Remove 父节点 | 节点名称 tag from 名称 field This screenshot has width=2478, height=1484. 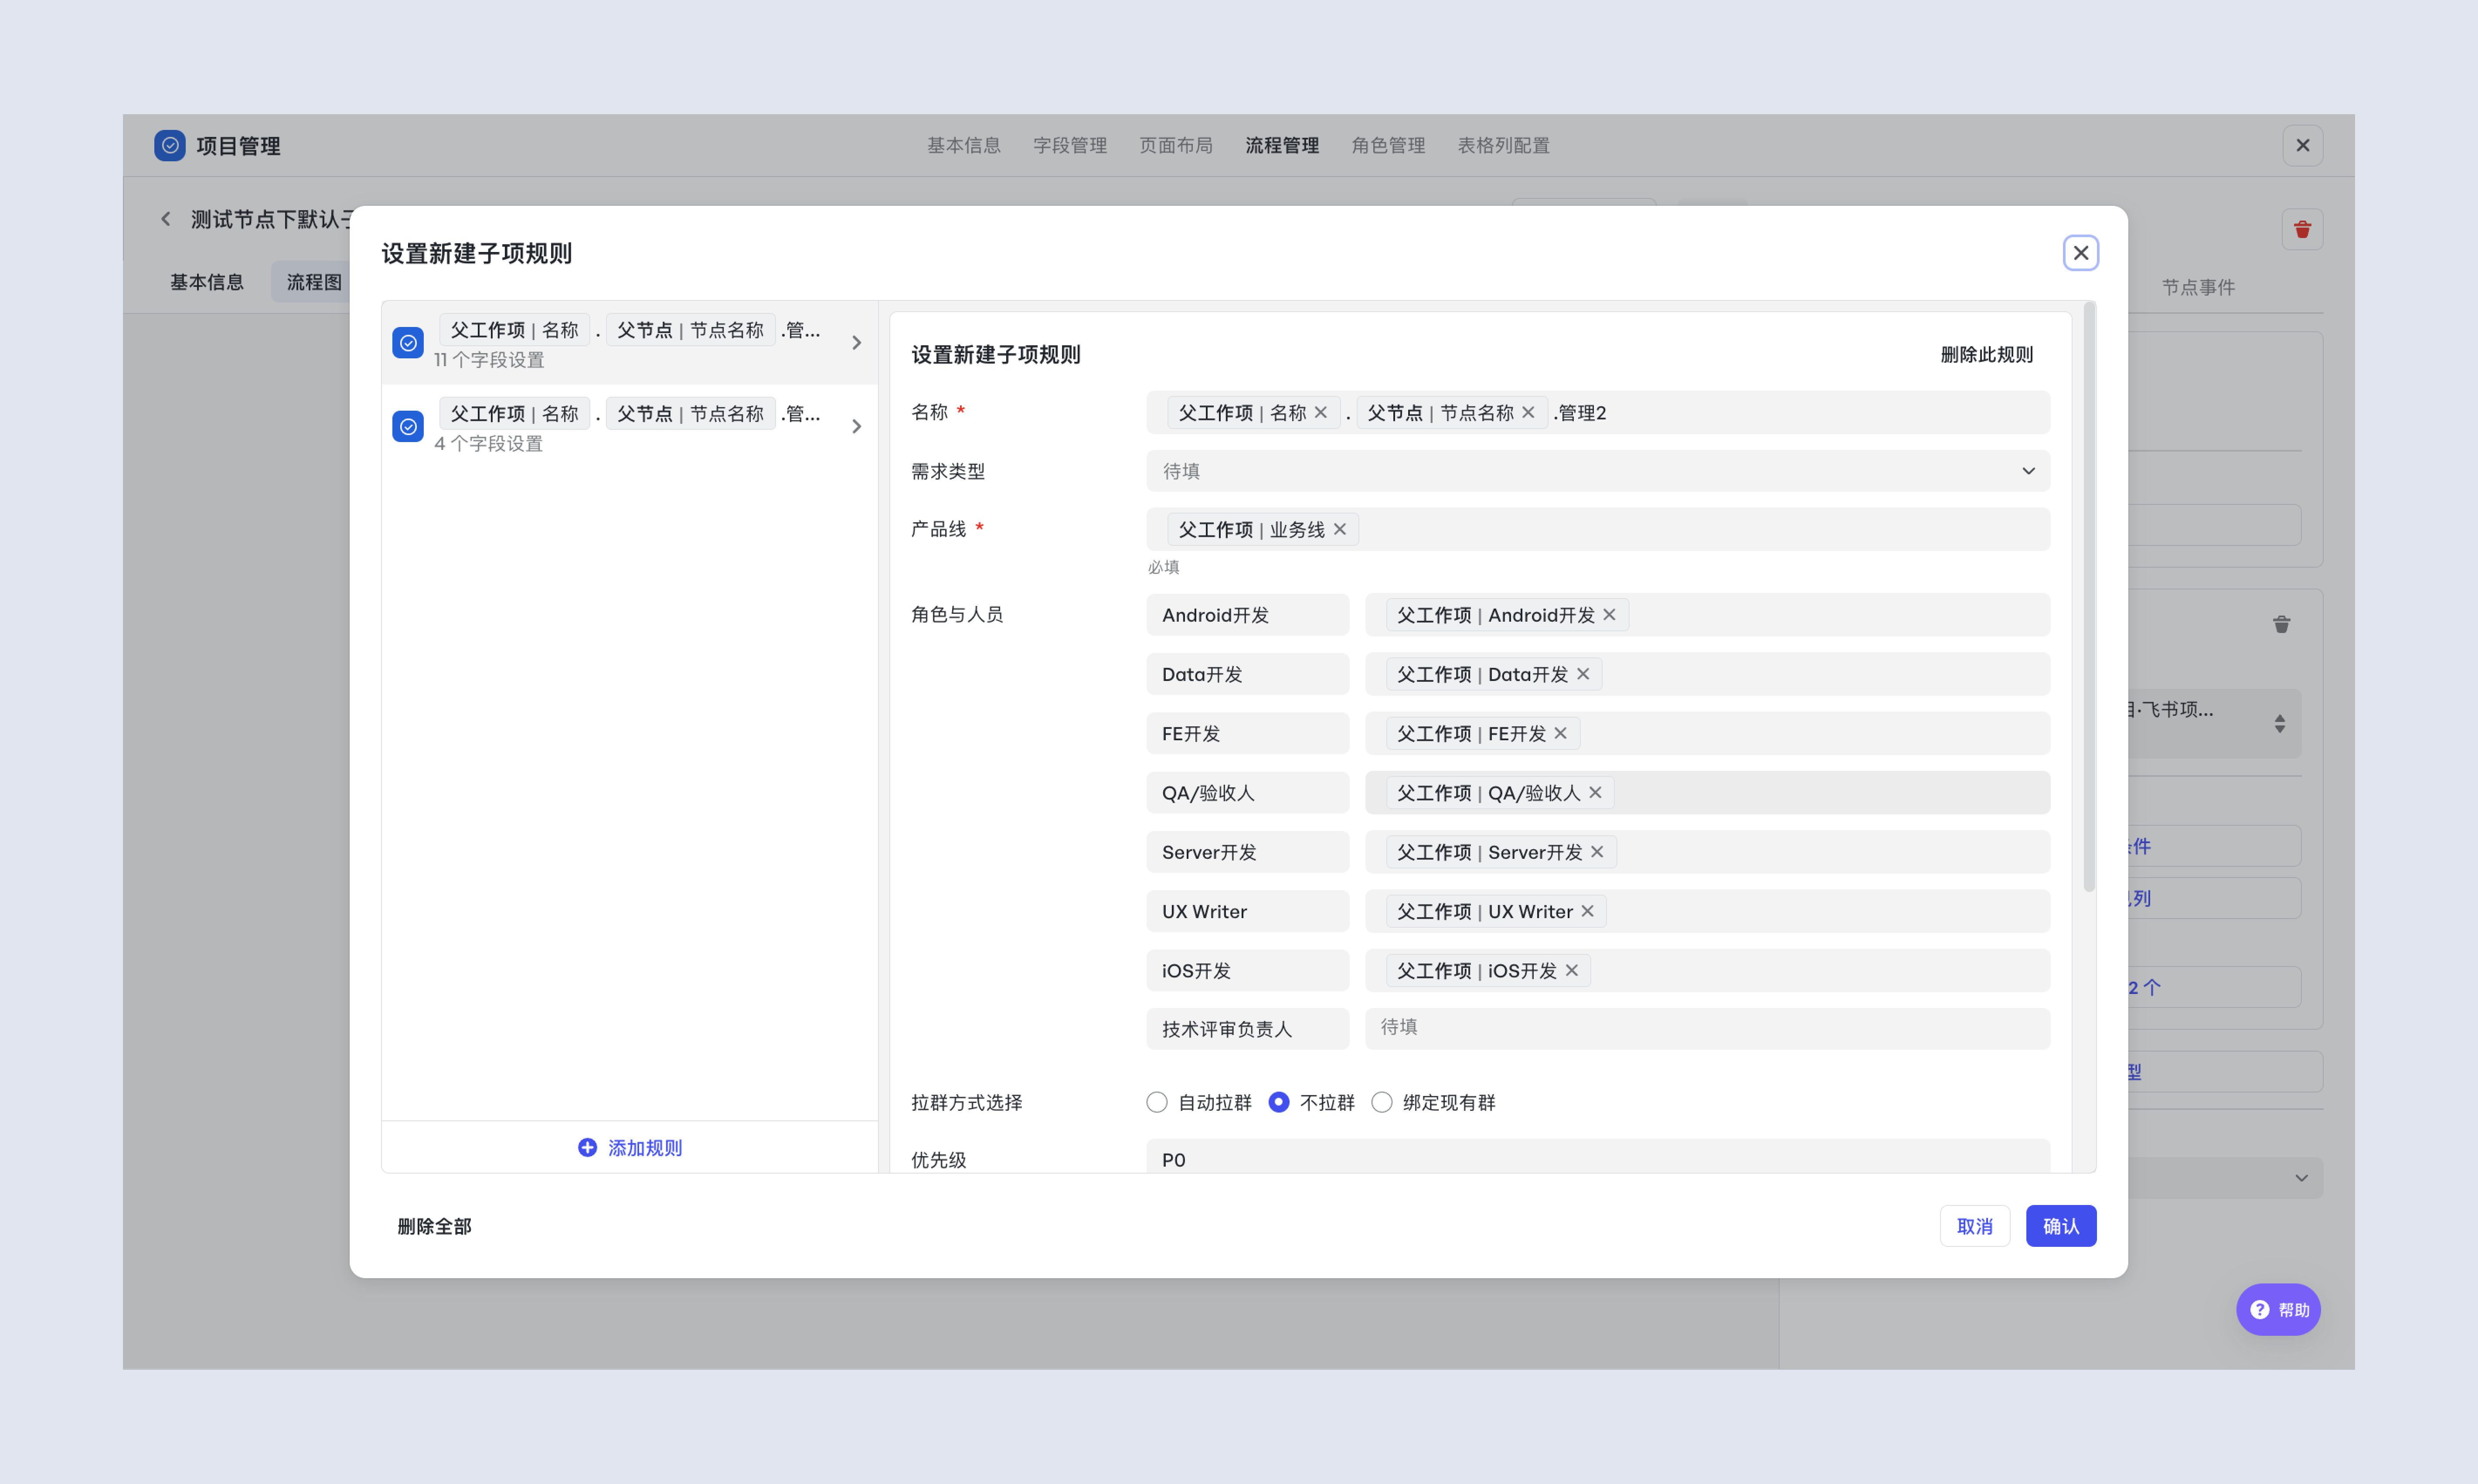point(1528,413)
